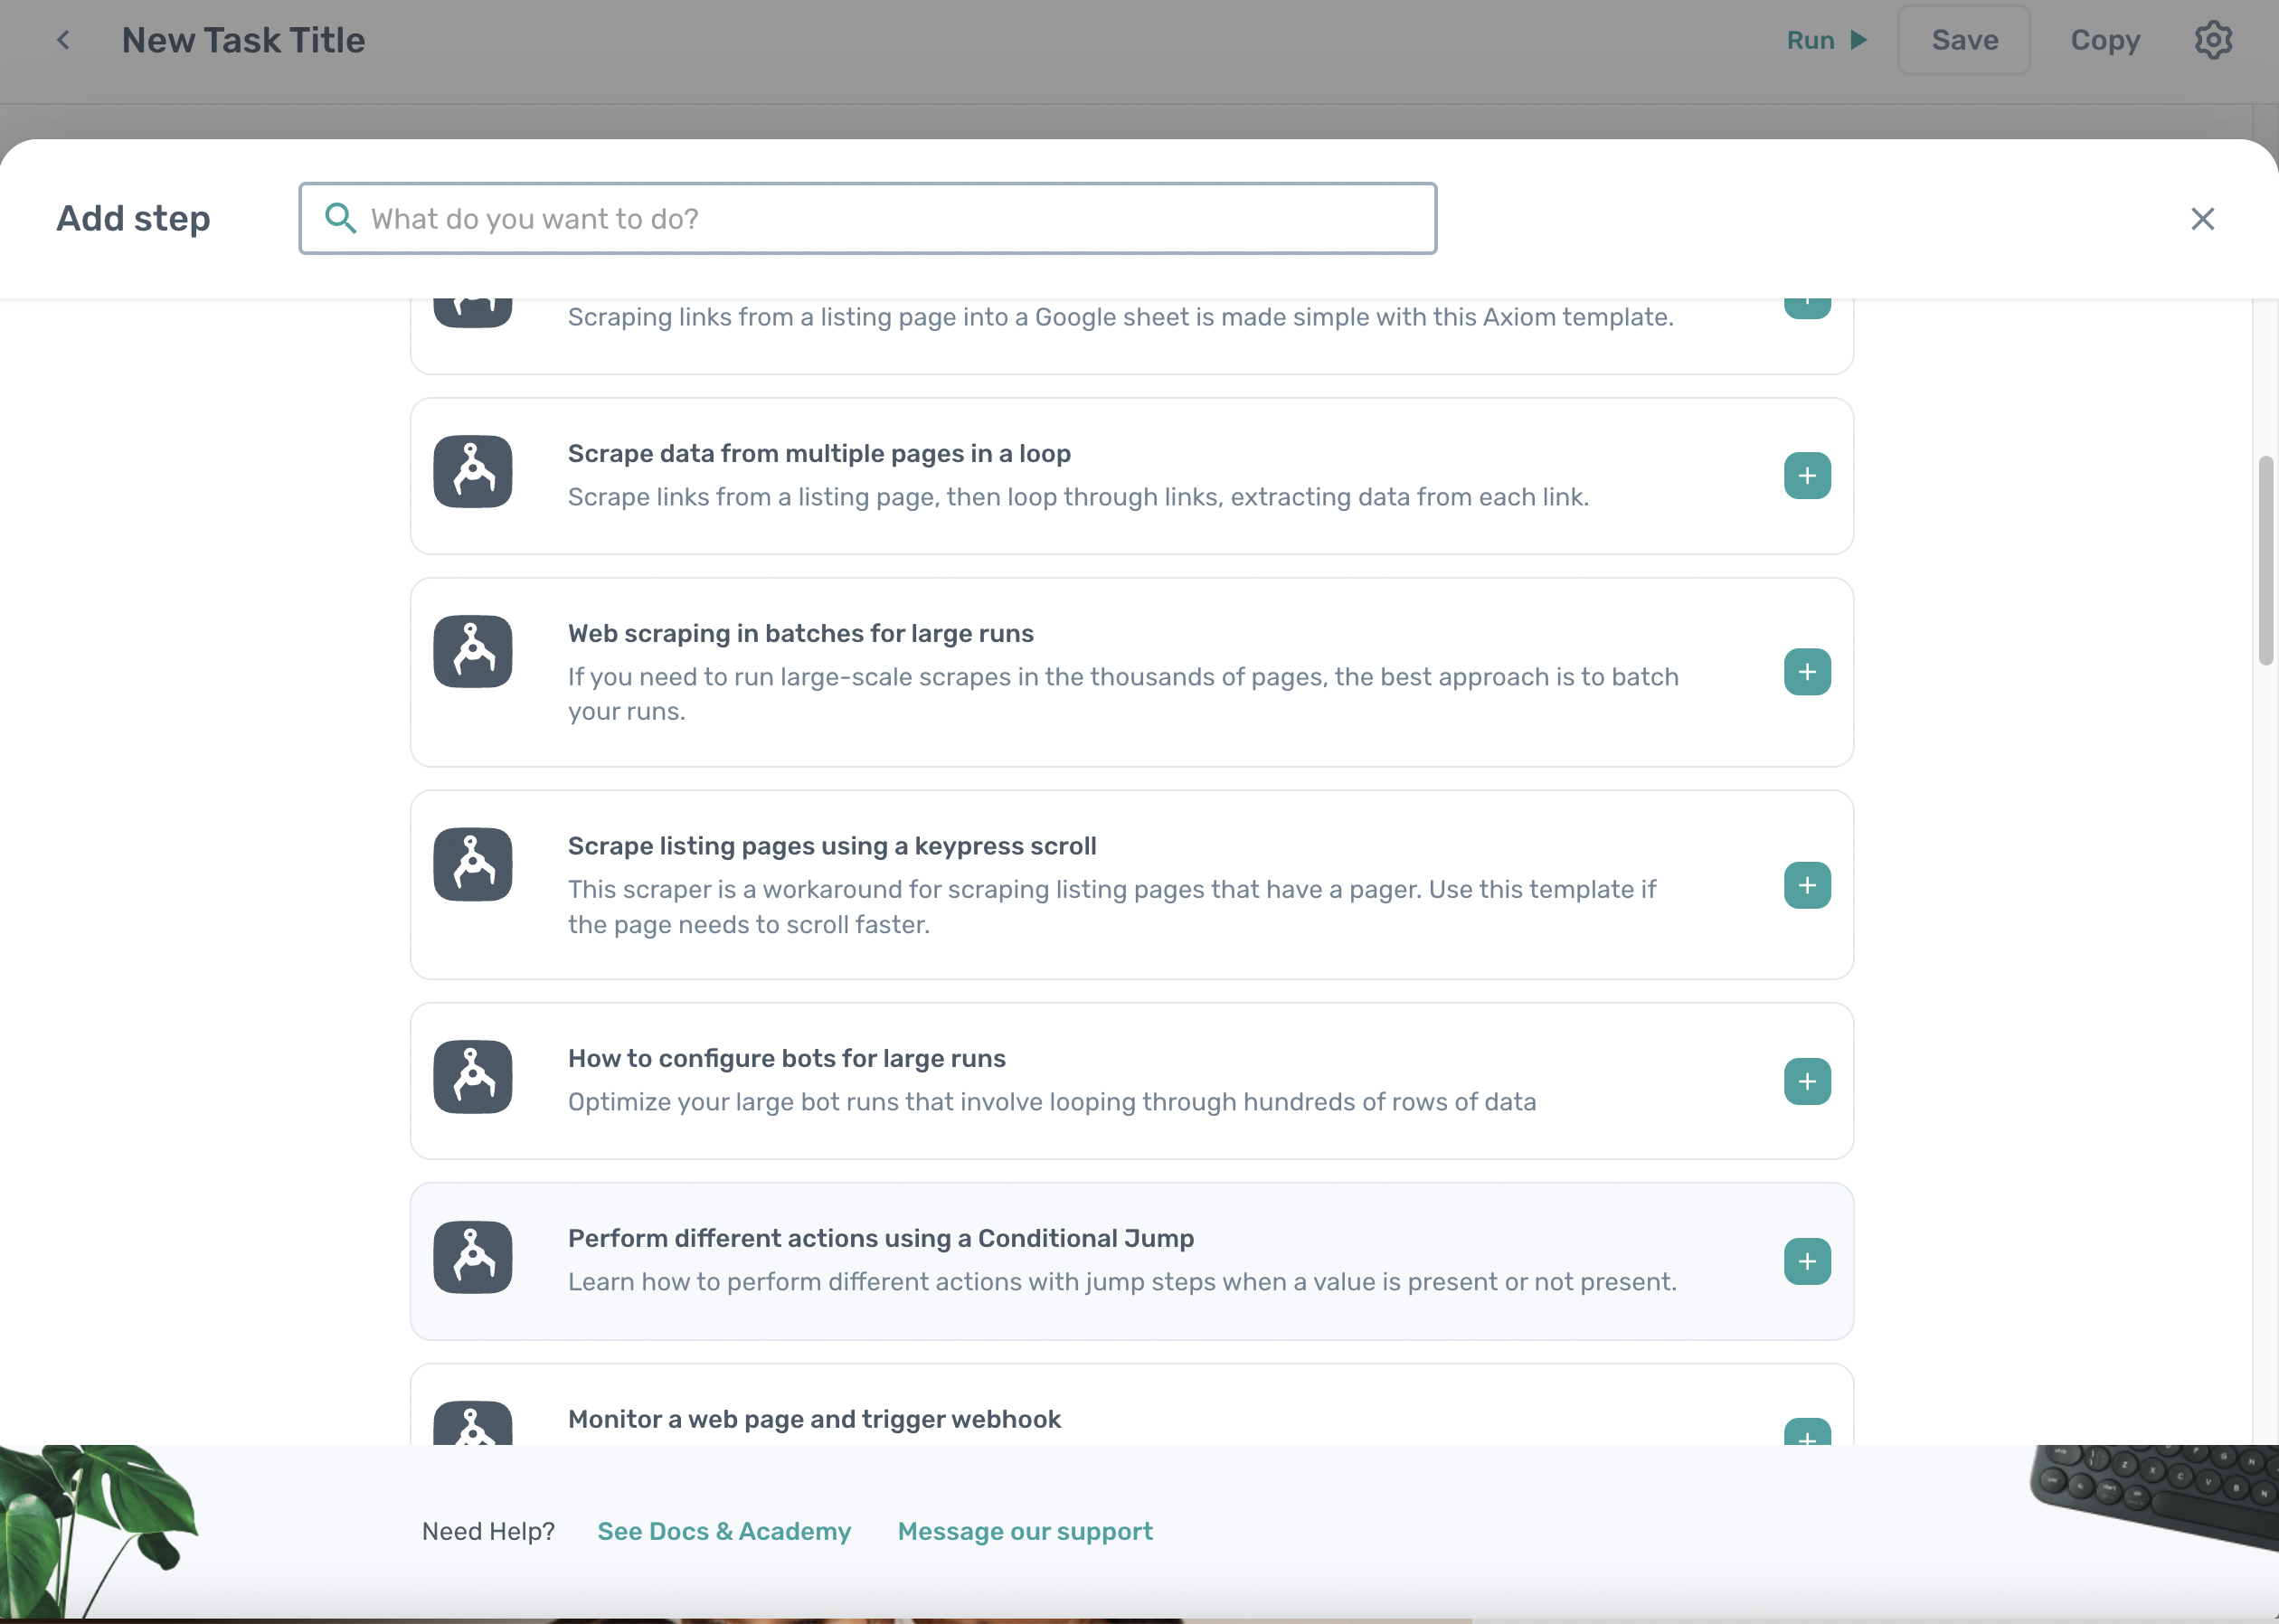This screenshot has width=2279, height=1624.
Task: Add 'Scrape data from multiple pages' template
Action: pos(1806,476)
